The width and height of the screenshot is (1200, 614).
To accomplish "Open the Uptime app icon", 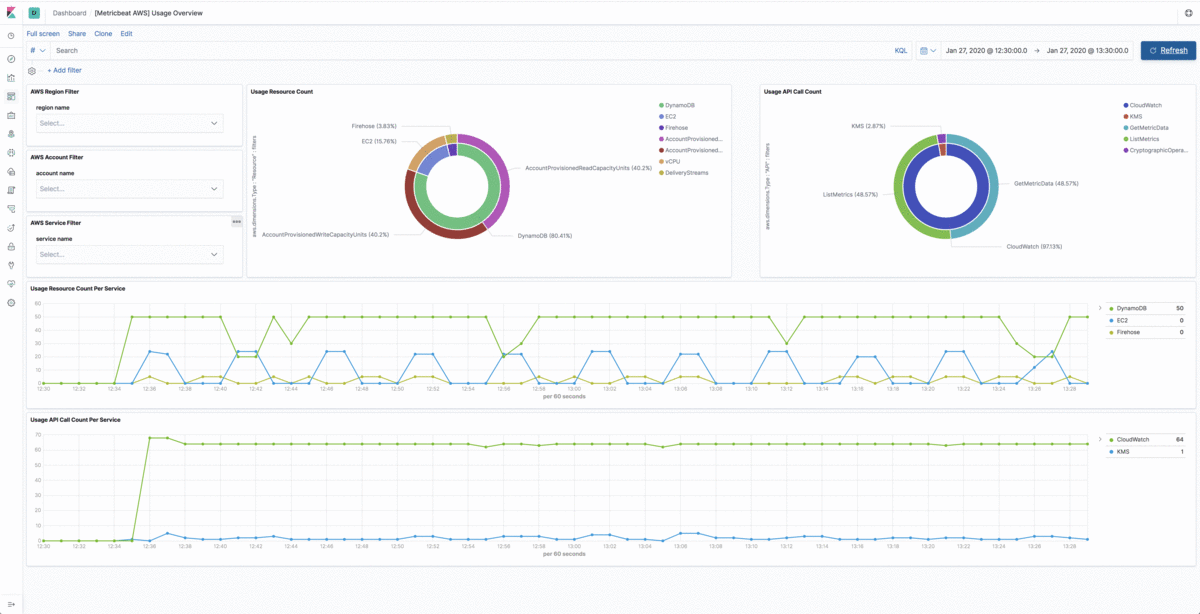I will coord(11,227).
